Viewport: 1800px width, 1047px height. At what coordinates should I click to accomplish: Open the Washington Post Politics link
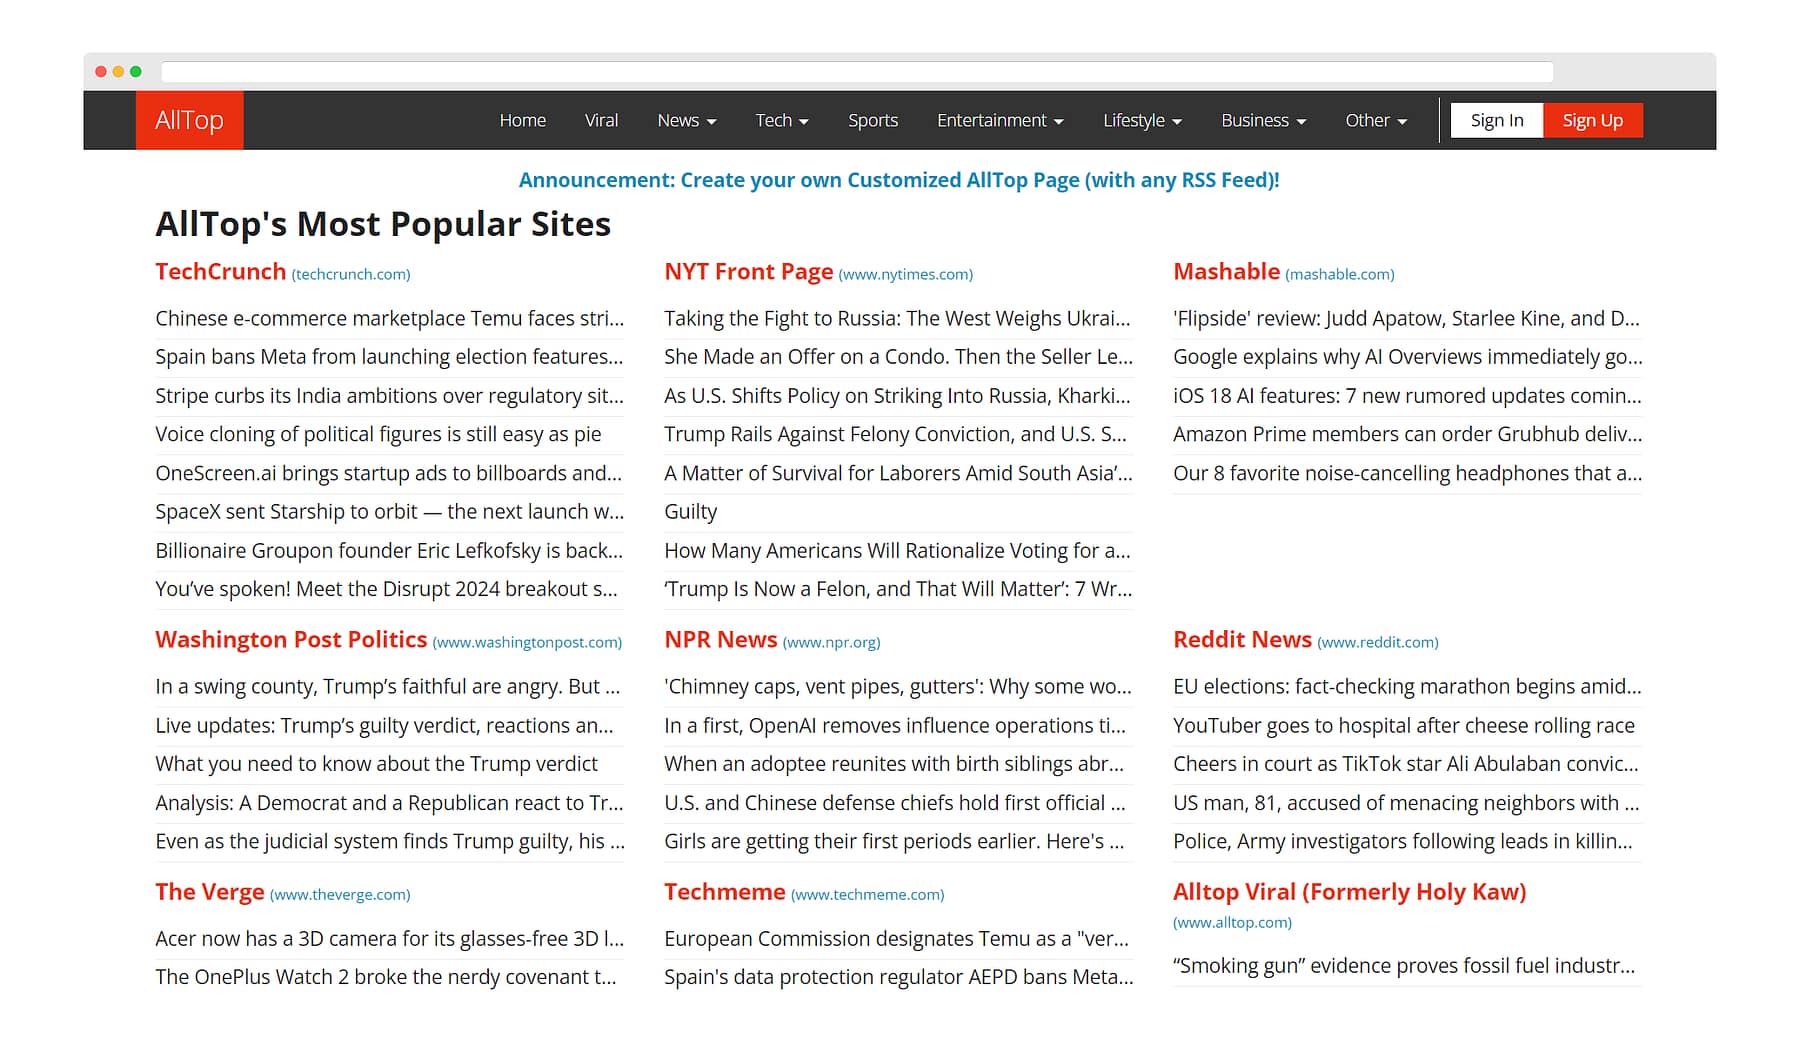(290, 639)
